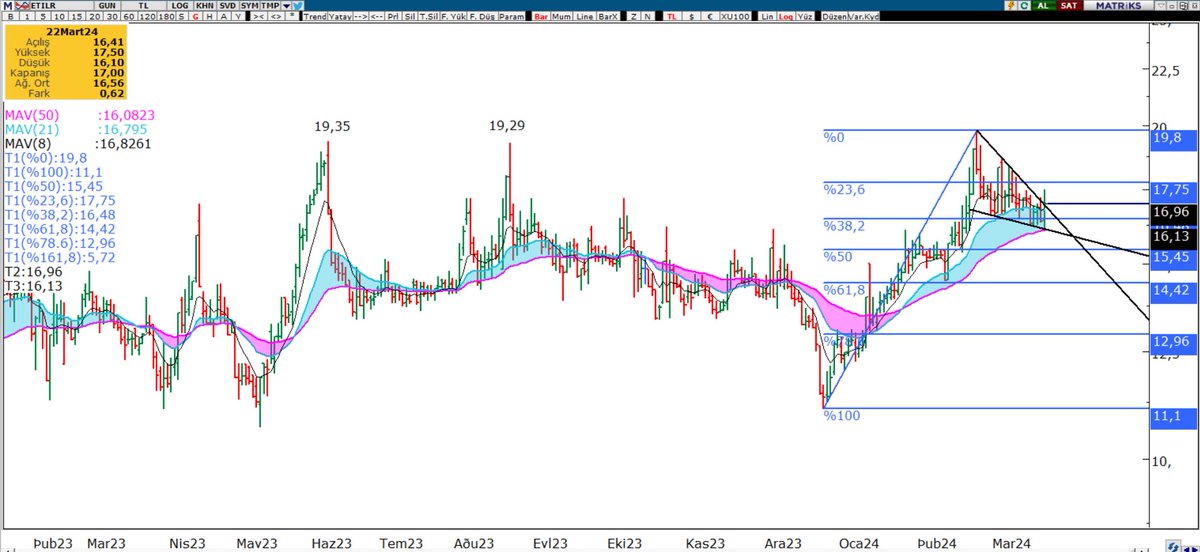Click the <> expand chart icon
Image resolution: width=1200 pixels, height=552 pixels.
276,17
